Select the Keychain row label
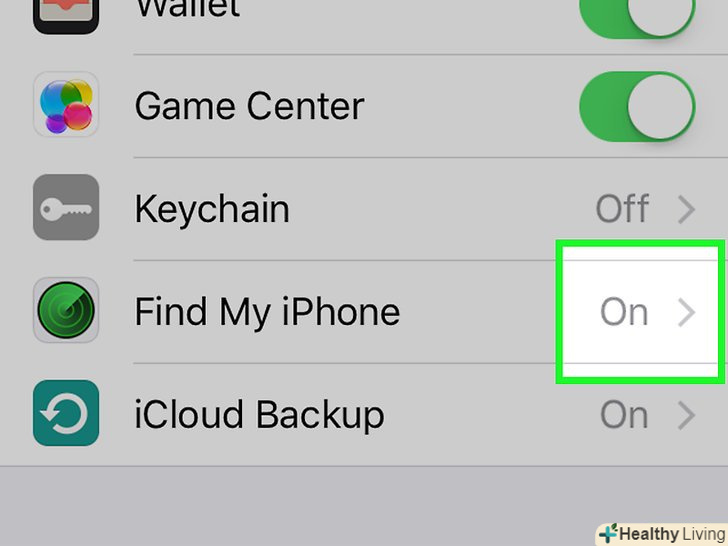This screenshot has height=546, width=728. point(212,209)
